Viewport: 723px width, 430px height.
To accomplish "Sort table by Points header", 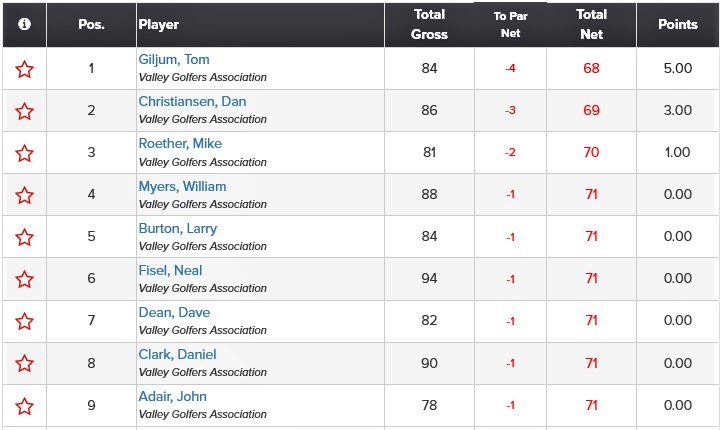I will [678, 24].
